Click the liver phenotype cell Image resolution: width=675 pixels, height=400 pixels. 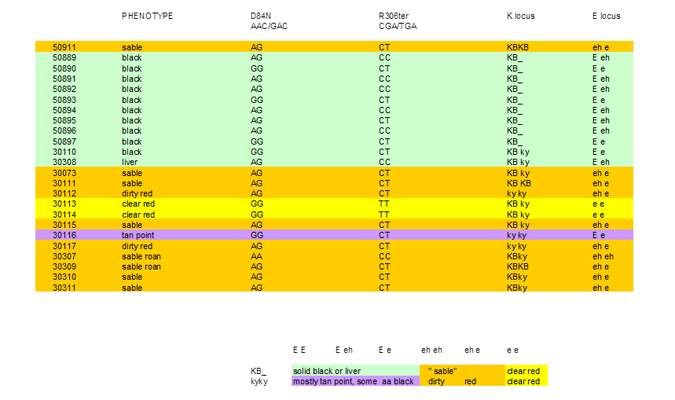[x=131, y=161]
